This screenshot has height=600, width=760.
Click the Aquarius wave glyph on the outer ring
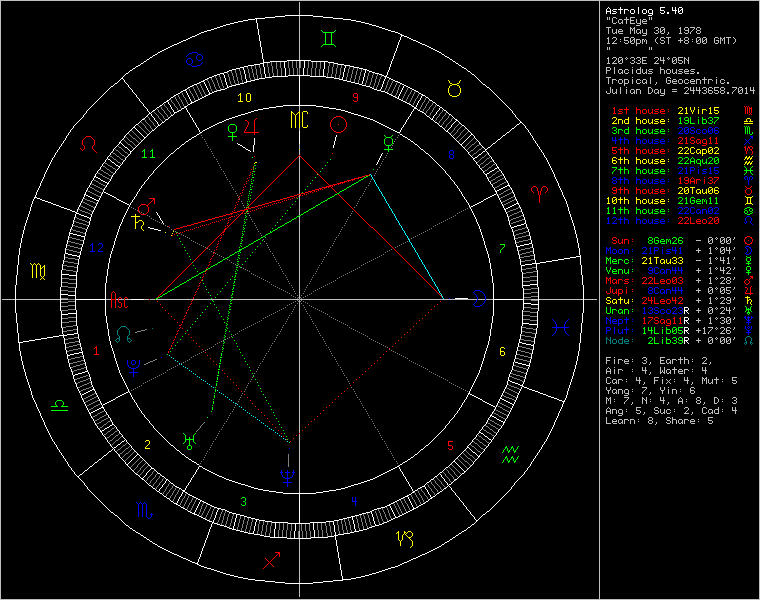[x=510, y=455]
